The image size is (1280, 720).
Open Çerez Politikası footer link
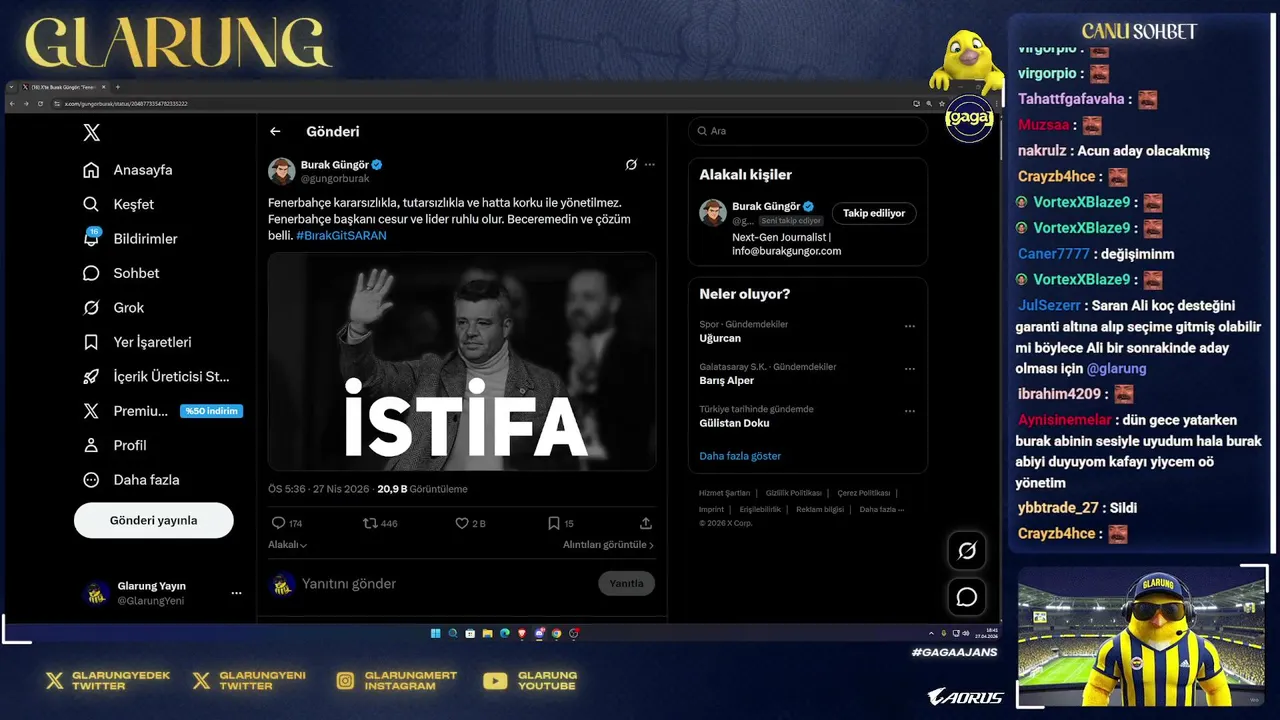pos(864,493)
